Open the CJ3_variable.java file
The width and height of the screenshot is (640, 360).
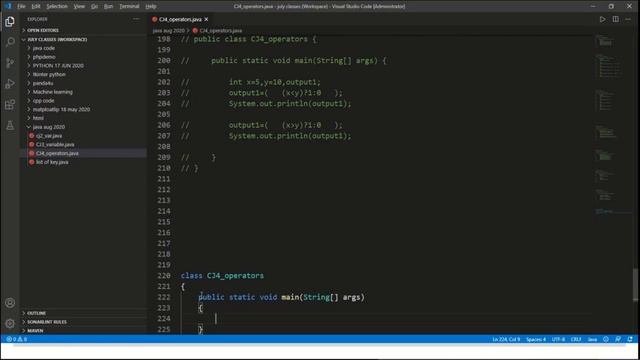83,144
